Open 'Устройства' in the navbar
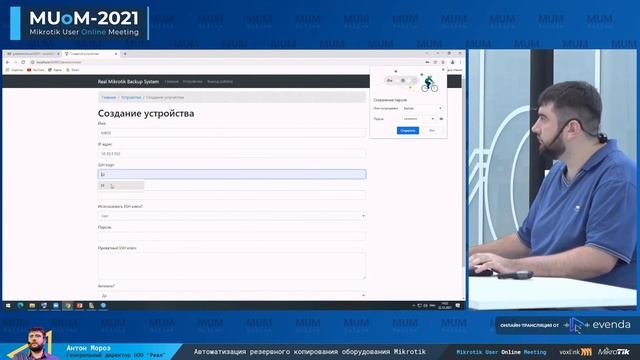This screenshot has width=640, height=360. (x=193, y=82)
